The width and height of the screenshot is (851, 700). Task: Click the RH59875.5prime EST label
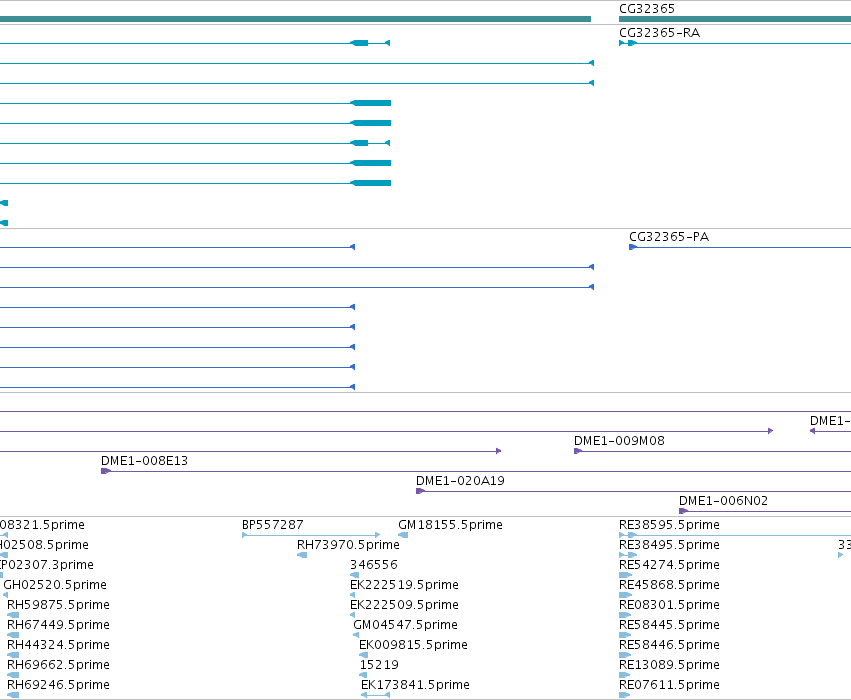[58, 604]
